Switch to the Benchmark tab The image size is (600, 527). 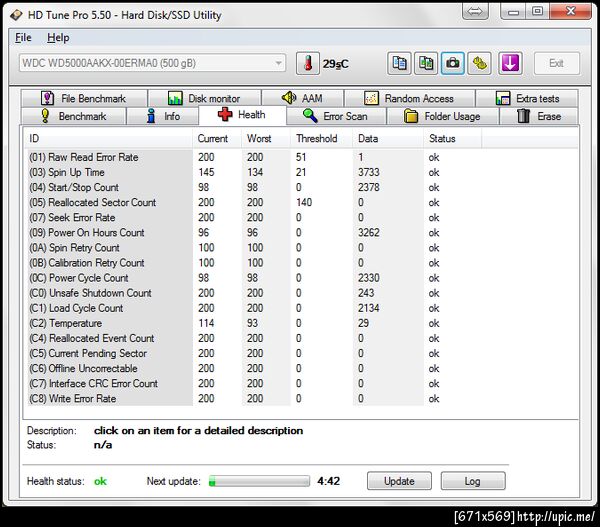[73, 116]
